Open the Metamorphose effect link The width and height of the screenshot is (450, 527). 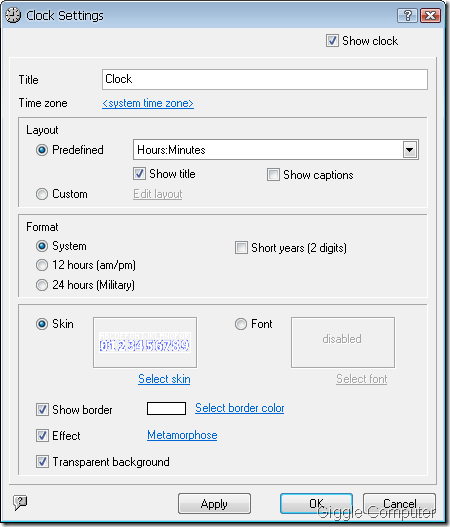(x=182, y=435)
